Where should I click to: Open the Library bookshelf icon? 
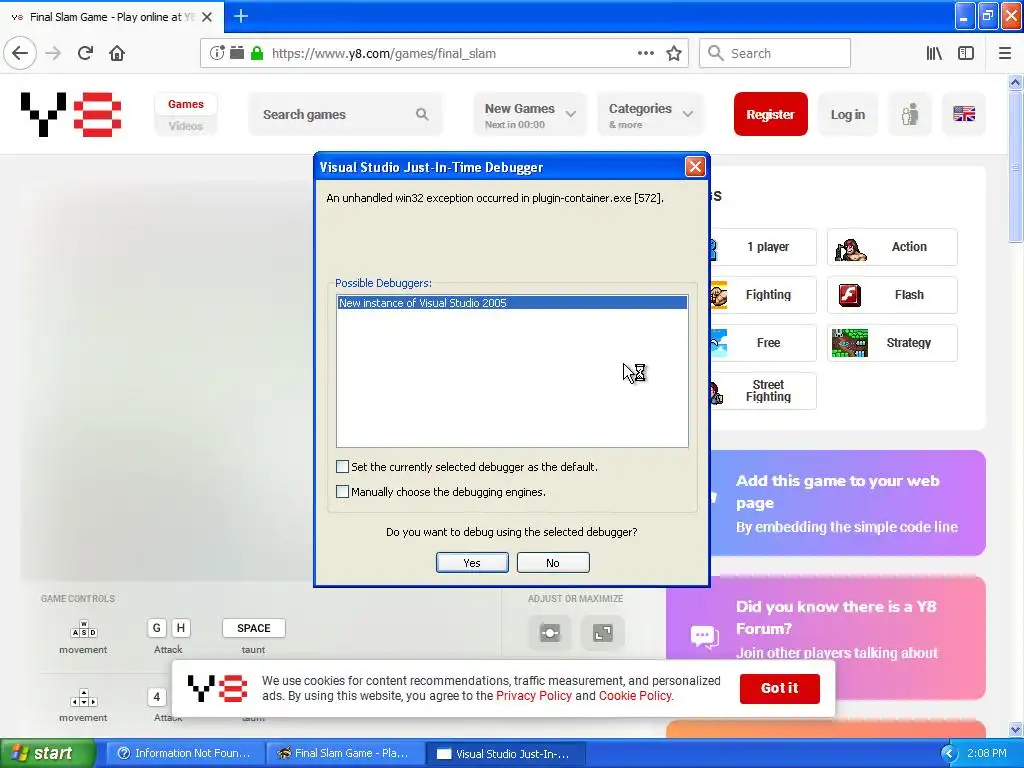click(934, 54)
